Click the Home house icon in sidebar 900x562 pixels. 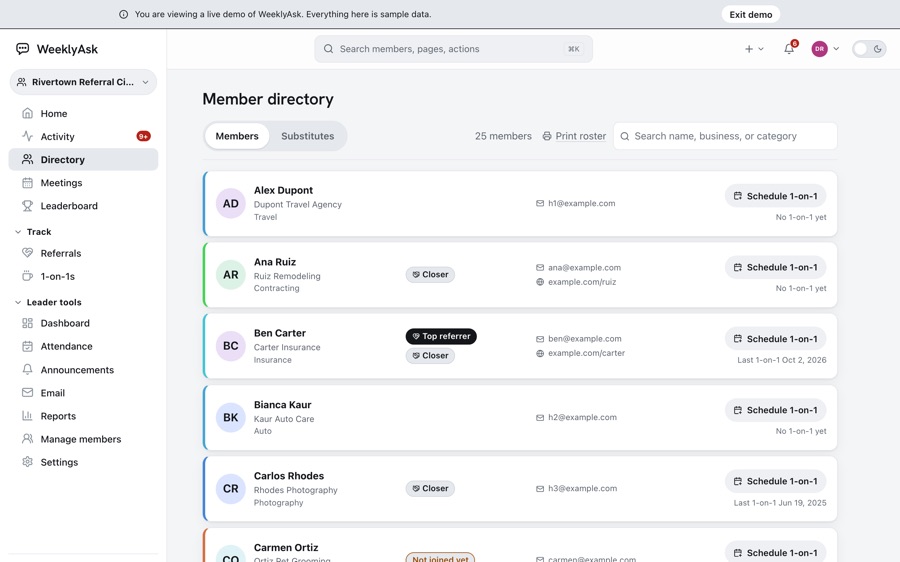pyautogui.click(x=27, y=113)
